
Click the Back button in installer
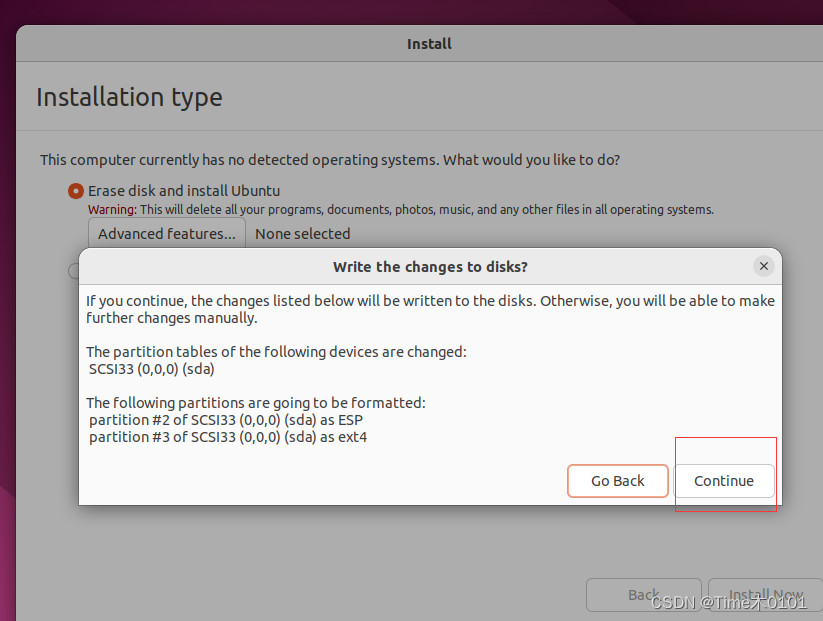[x=643, y=595]
